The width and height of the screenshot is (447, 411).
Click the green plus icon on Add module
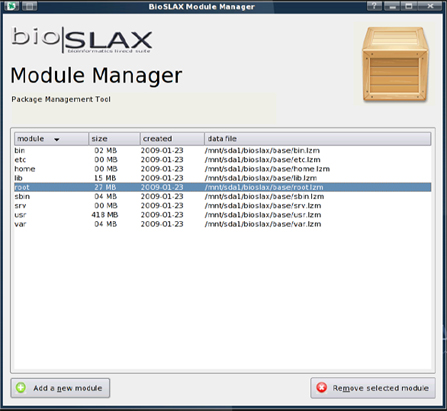(21, 388)
